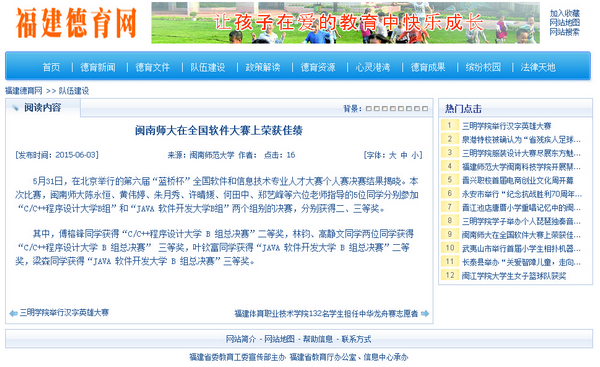The height and width of the screenshot is (367, 600).
Task: Visit 缤纷校园 from navigation bar
Action: point(483,67)
